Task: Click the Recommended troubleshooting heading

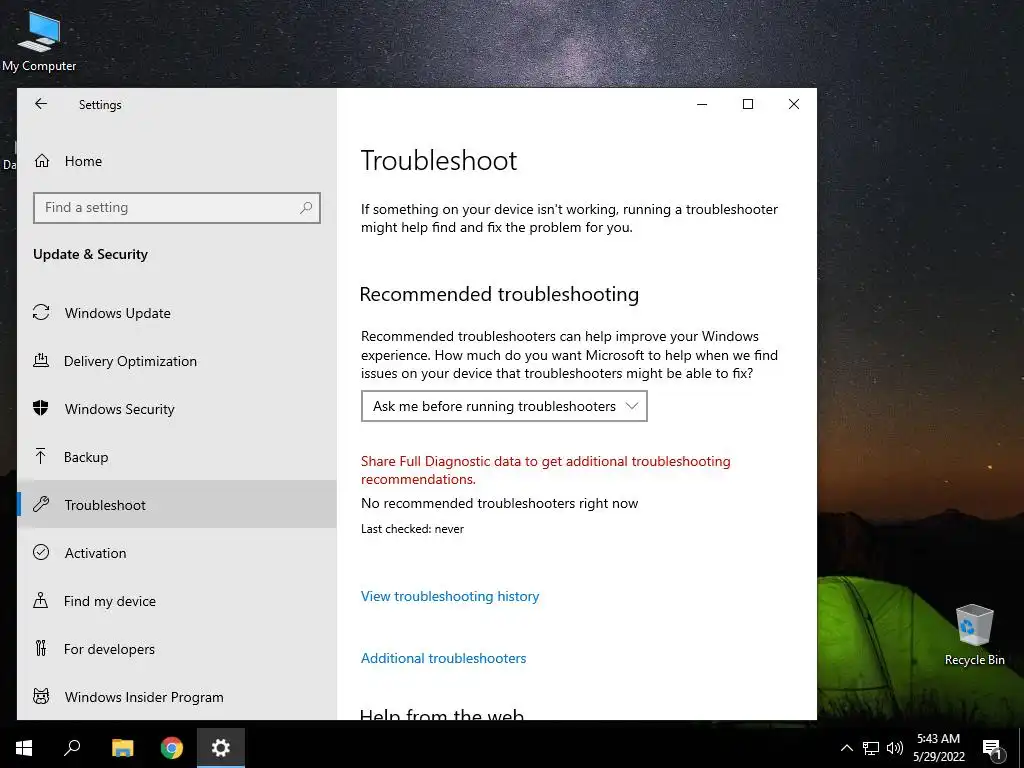Action: pos(500,295)
